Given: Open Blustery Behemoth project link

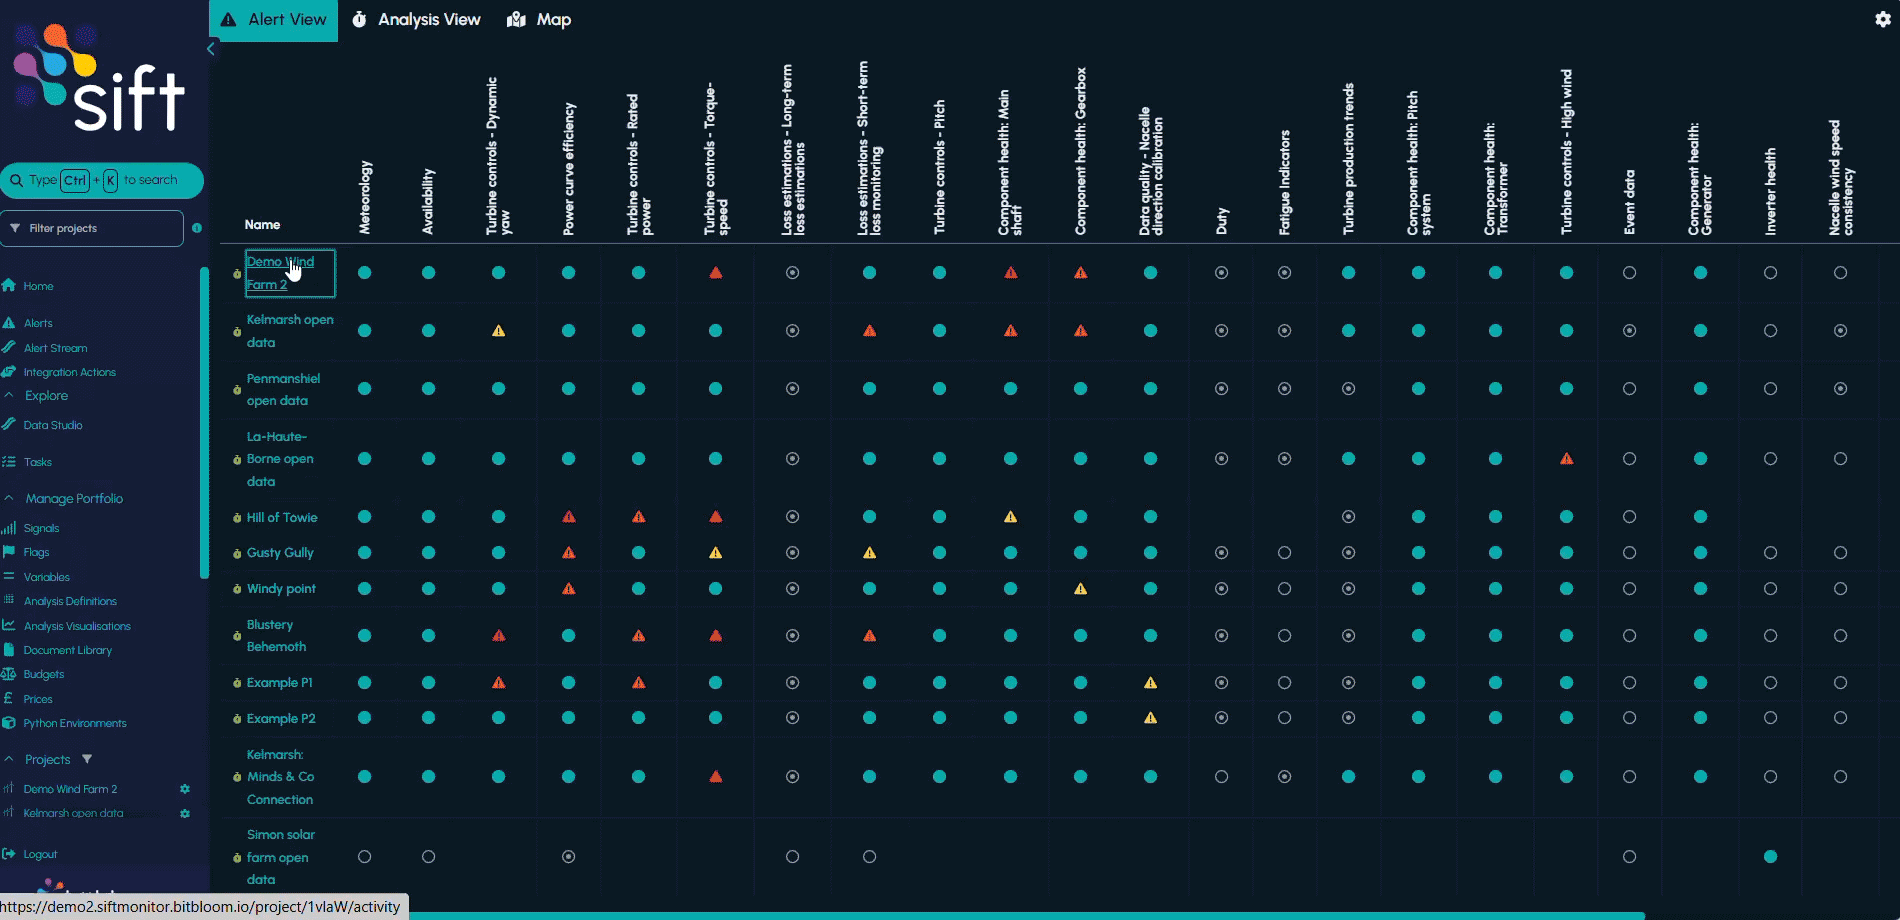Looking at the screenshot, I should point(275,636).
